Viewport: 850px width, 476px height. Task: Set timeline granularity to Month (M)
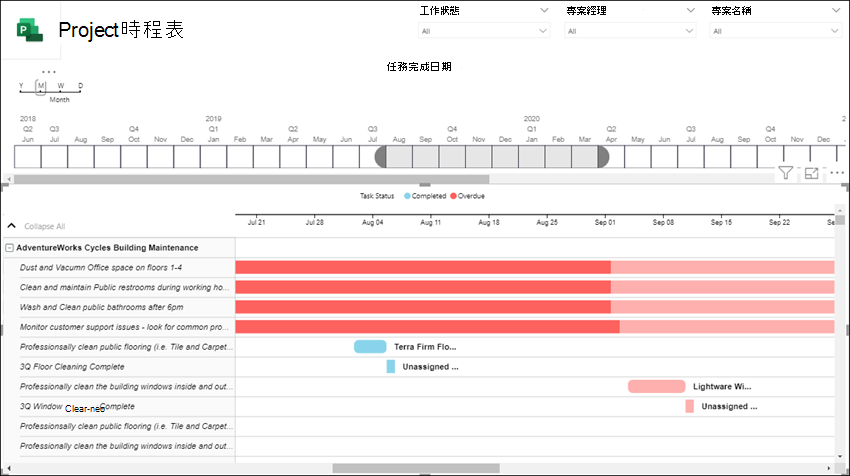(x=41, y=86)
